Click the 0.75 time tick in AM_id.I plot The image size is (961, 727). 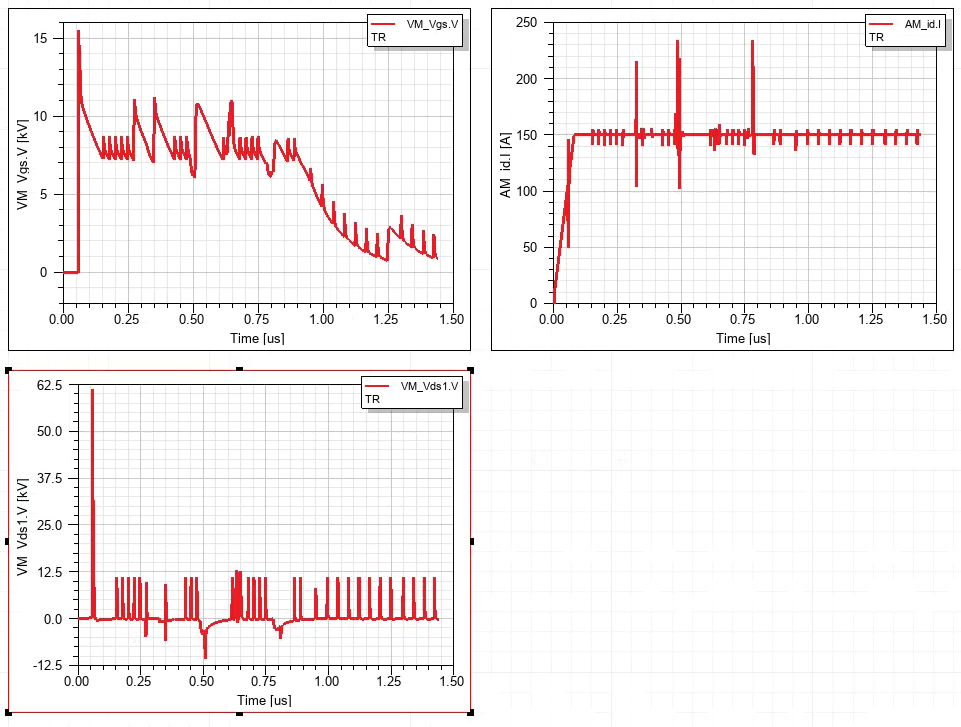tap(743, 319)
